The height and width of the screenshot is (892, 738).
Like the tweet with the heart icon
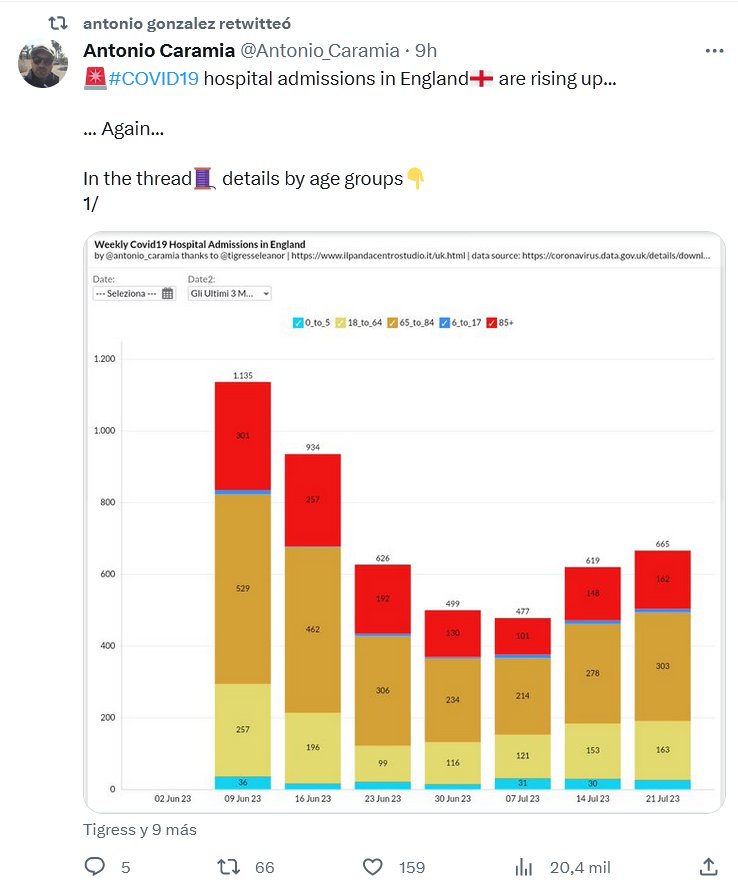pyautogui.click(x=373, y=867)
